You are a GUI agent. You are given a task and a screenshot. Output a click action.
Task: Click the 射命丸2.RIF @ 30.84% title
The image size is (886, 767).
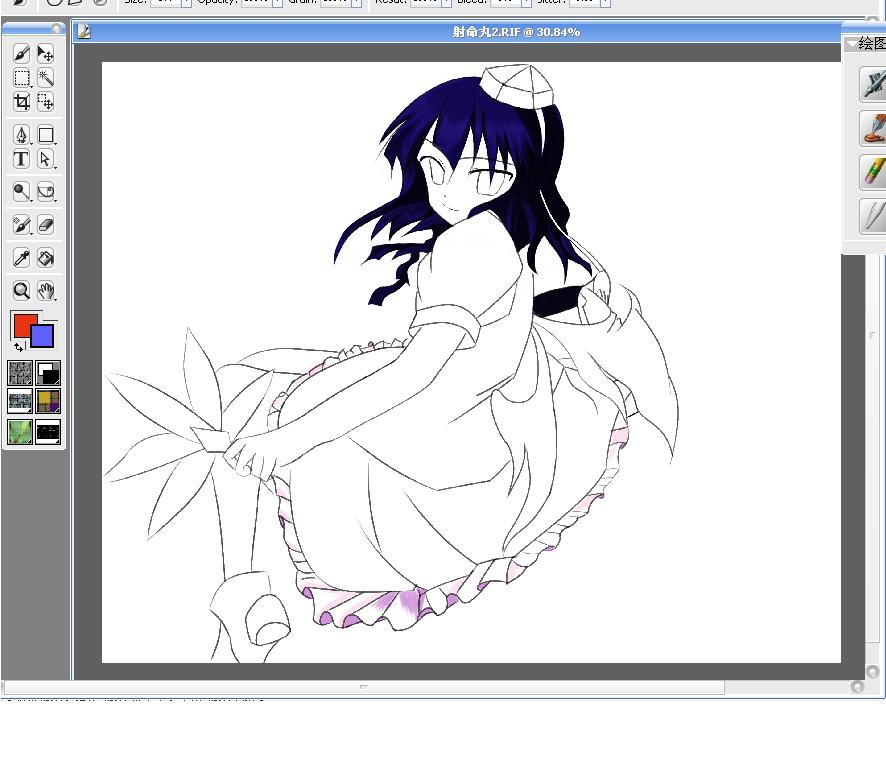tap(516, 32)
